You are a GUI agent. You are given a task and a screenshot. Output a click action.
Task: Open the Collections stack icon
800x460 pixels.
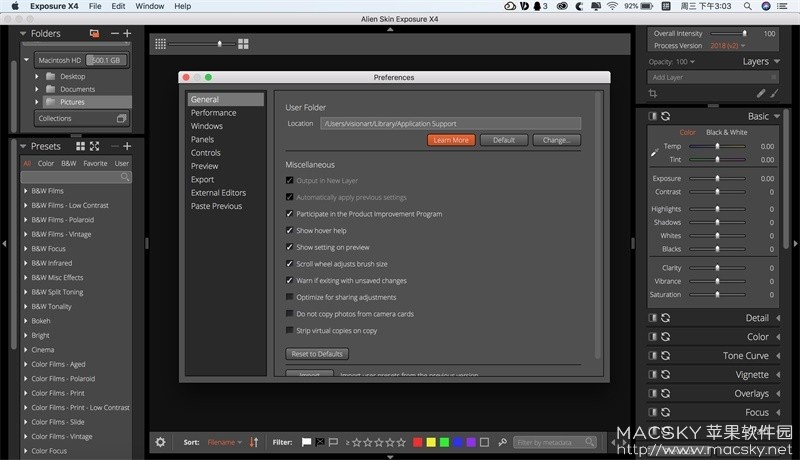pyautogui.click(x=121, y=118)
